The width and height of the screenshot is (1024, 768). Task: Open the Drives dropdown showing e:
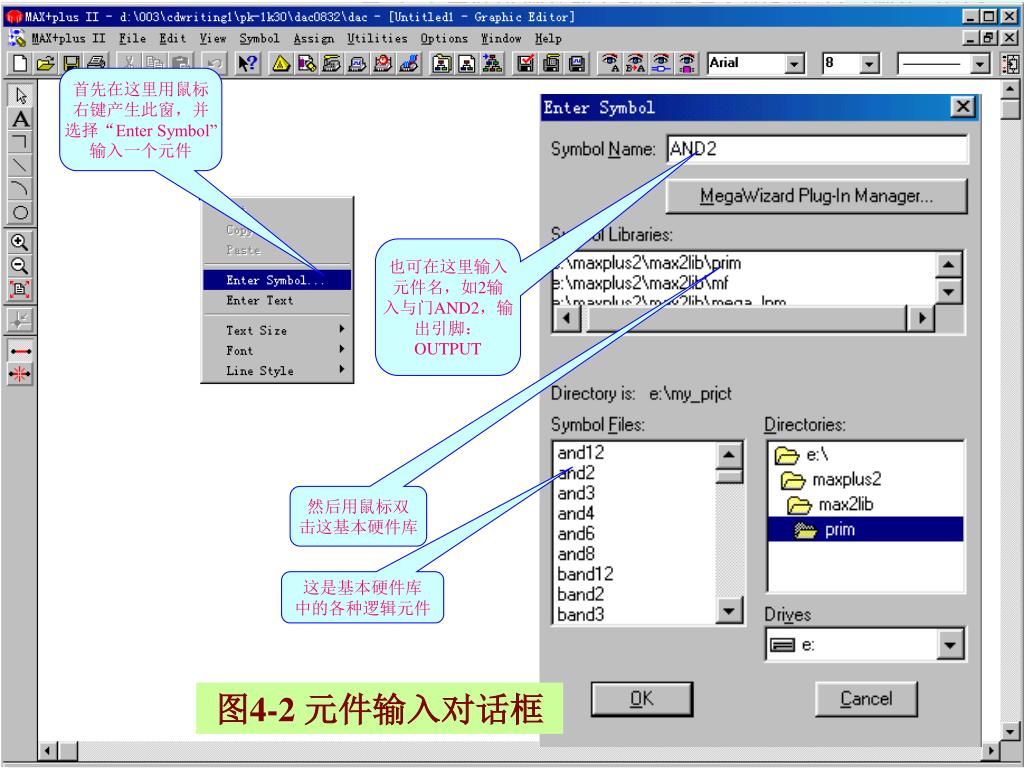pyautogui.click(x=950, y=645)
